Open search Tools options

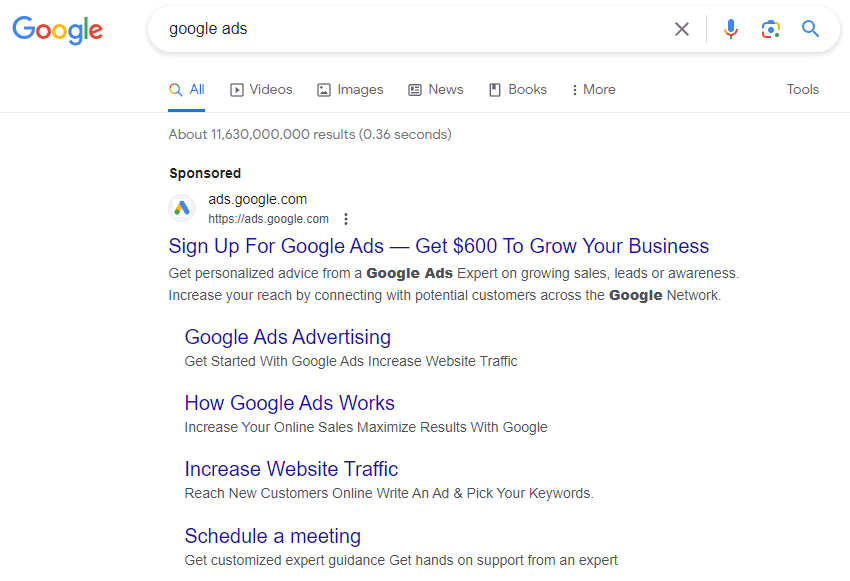(x=803, y=89)
